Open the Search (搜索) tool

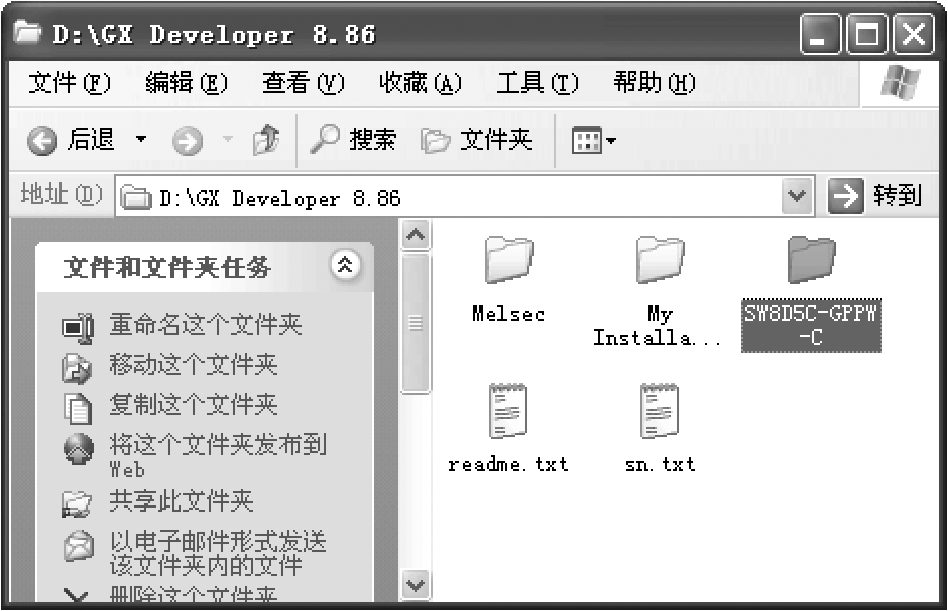click(353, 140)
